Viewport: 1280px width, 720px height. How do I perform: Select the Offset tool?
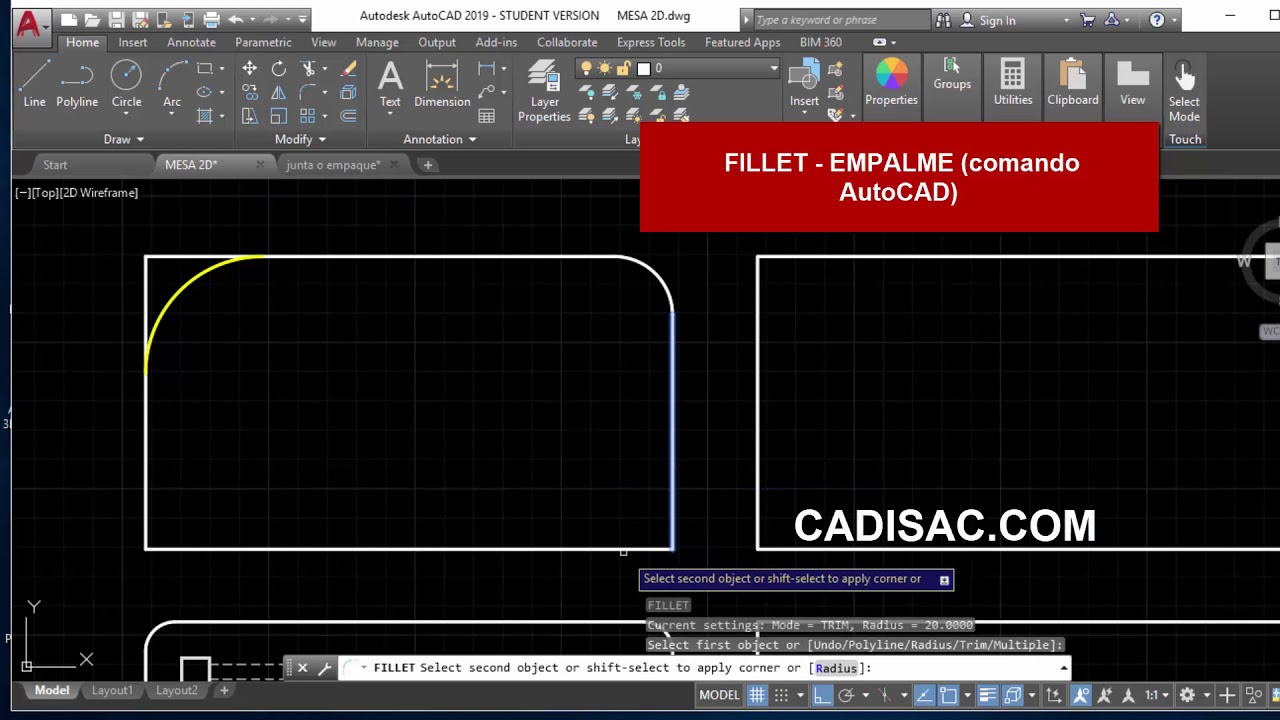click(348, 116)
